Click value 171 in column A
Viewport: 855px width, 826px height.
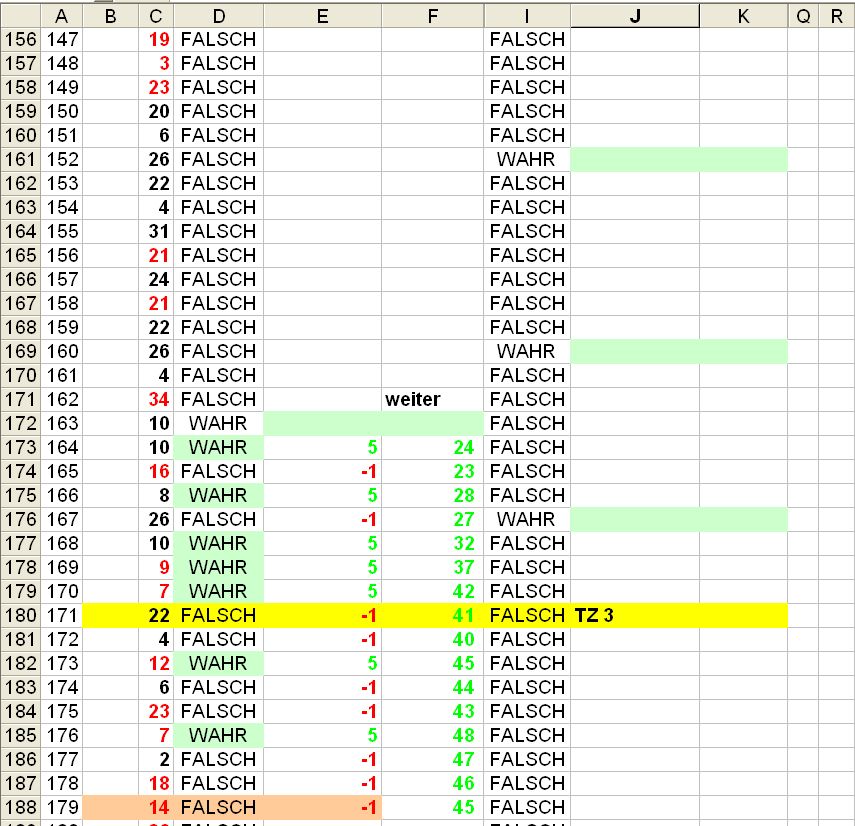tap(62, 615)
